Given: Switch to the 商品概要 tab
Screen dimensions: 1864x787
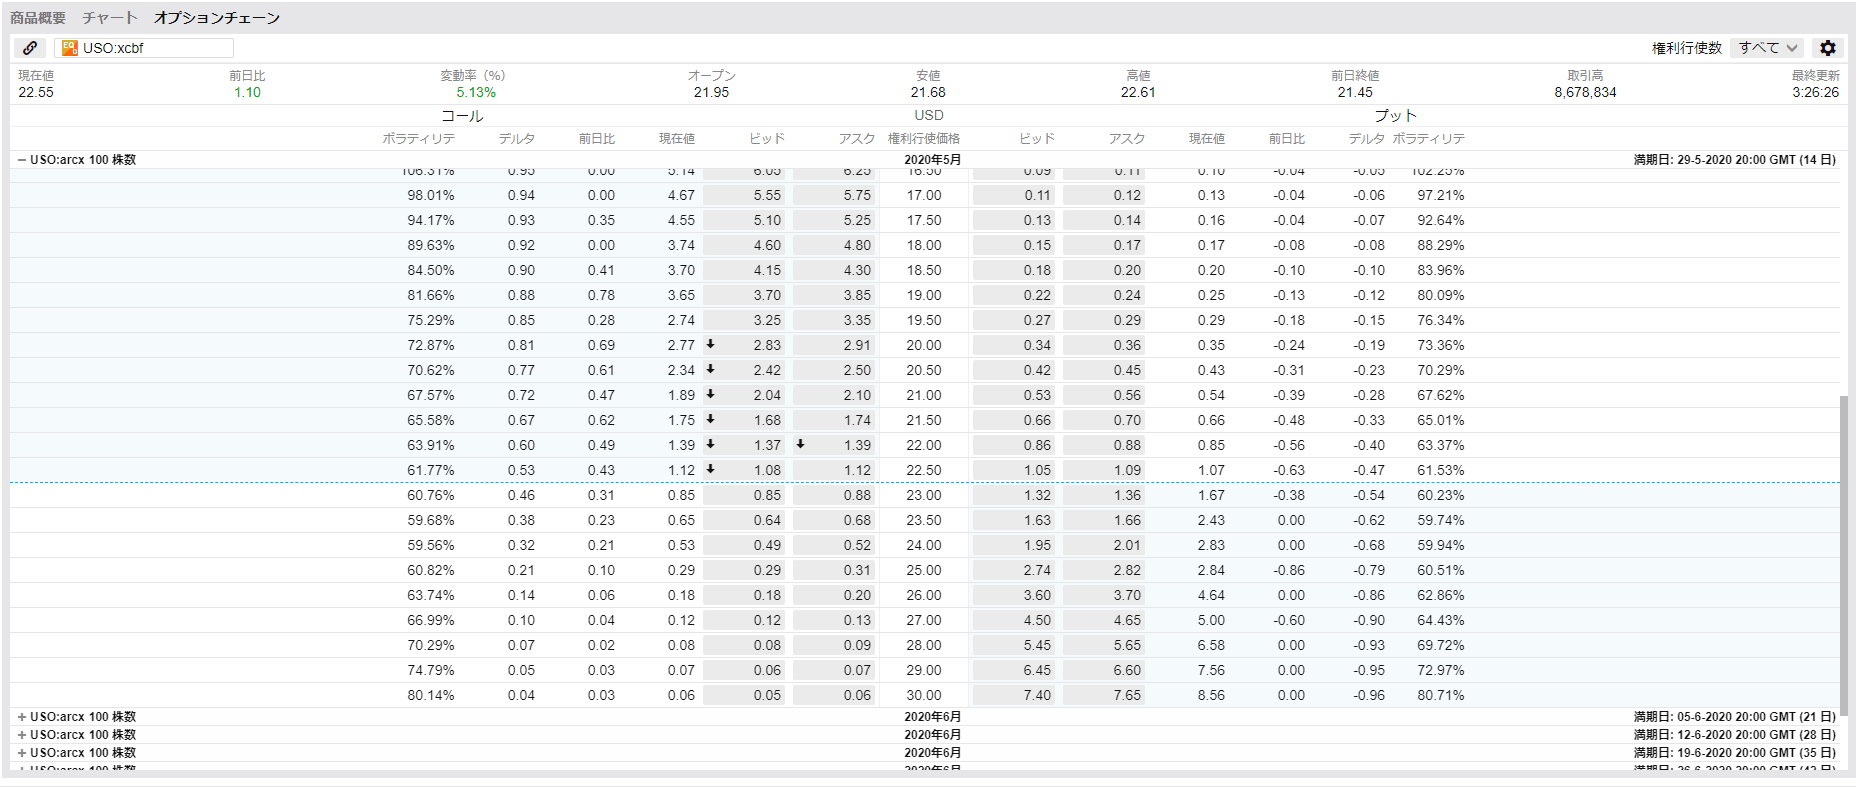Looking at the screenshot, I should click(x=38, y=18).
